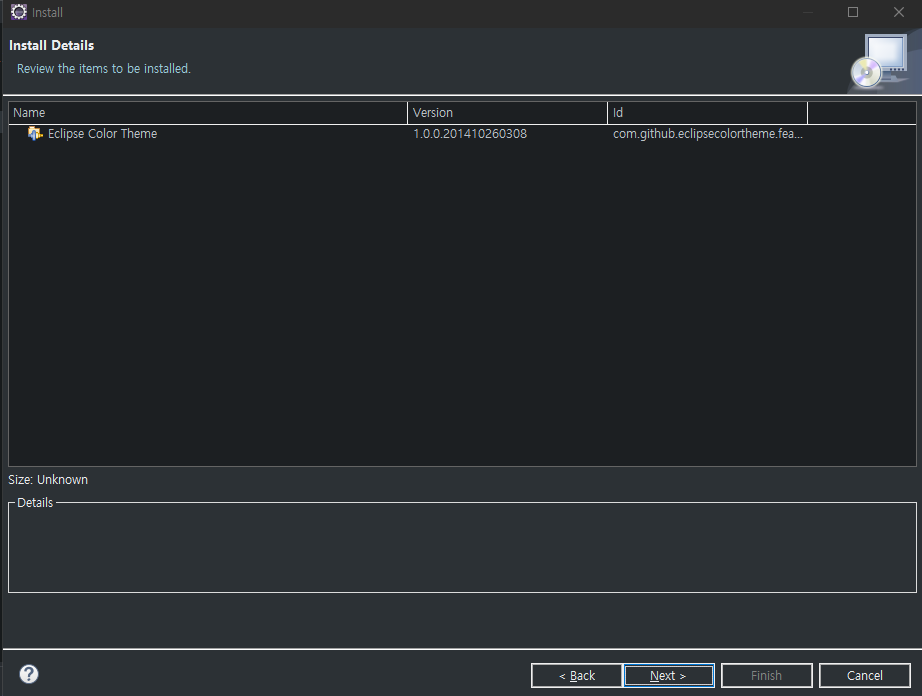Viewport: 922px width, 696px height.
Task: Click version 1.0.0.201410260308 cell
Action: coord(470,134)
